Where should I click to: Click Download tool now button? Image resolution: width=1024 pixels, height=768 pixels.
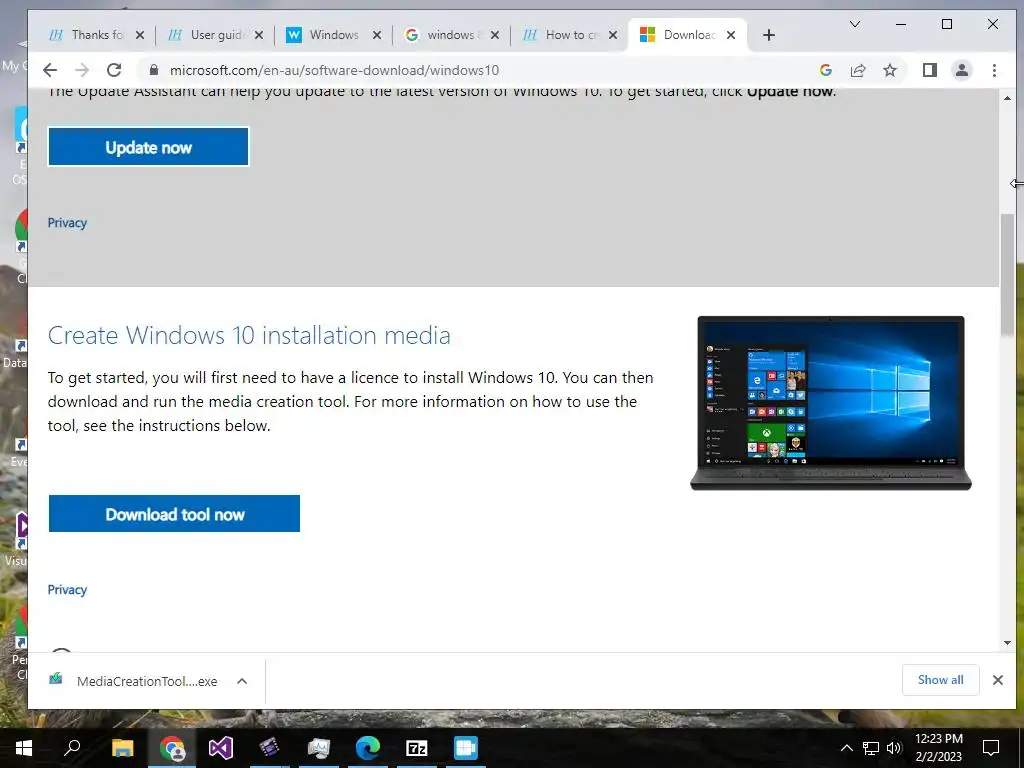pos(174,514)
